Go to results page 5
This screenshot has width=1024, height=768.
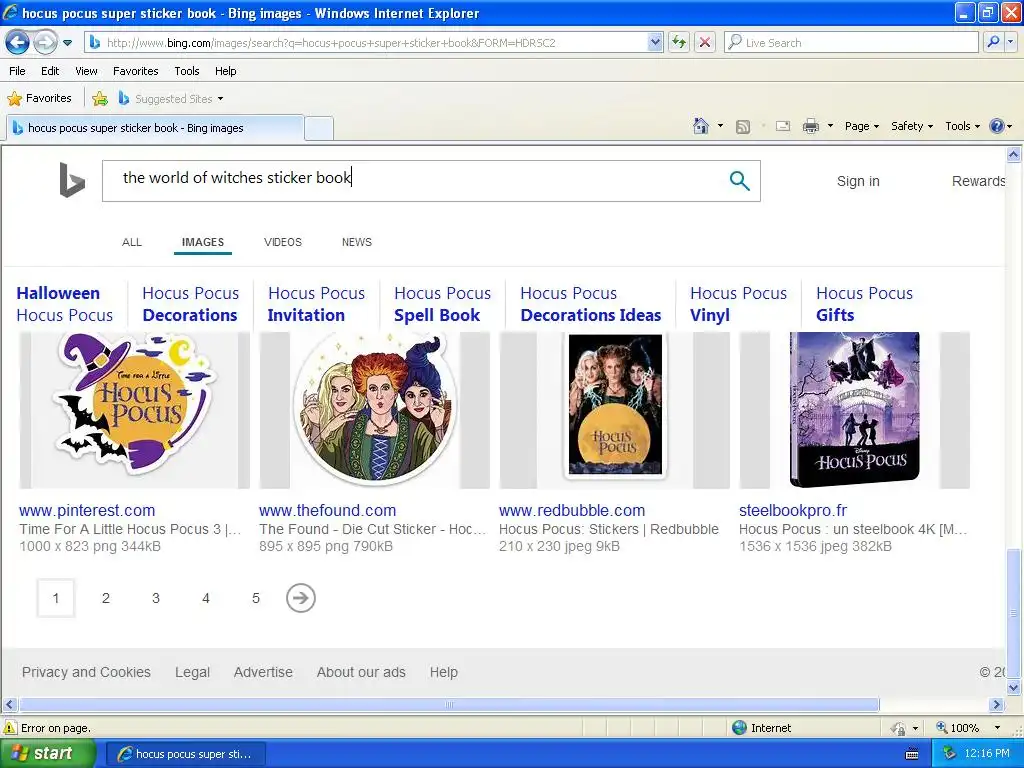point(256,598)
